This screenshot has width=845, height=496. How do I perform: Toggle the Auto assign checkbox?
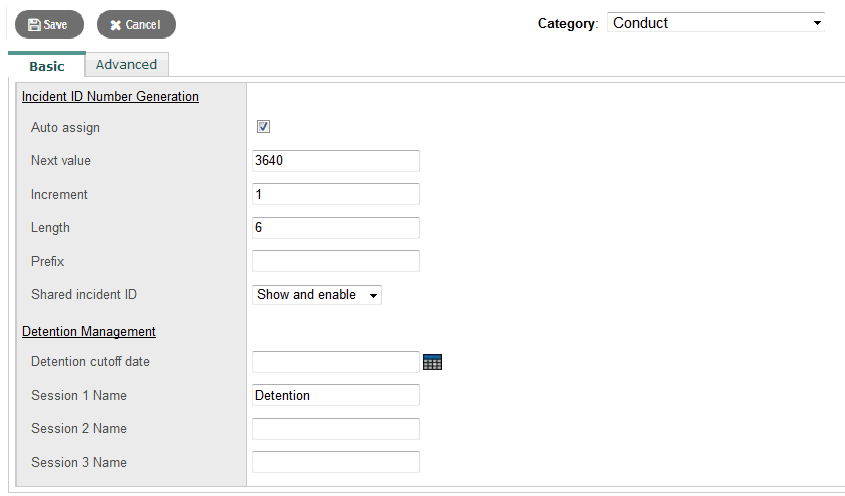point(264,127)
